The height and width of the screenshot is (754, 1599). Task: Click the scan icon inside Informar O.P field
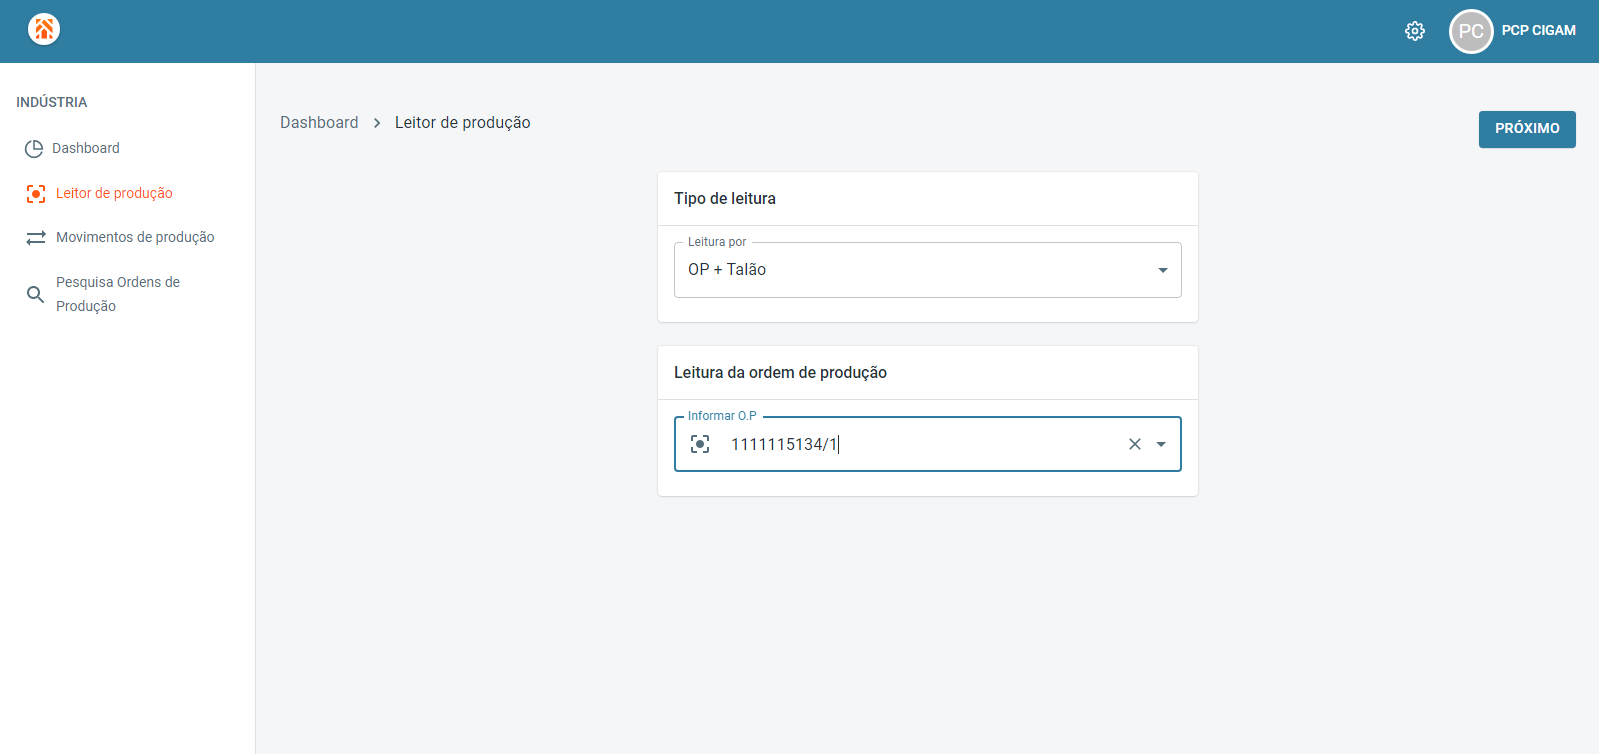(x=700, y=444)
